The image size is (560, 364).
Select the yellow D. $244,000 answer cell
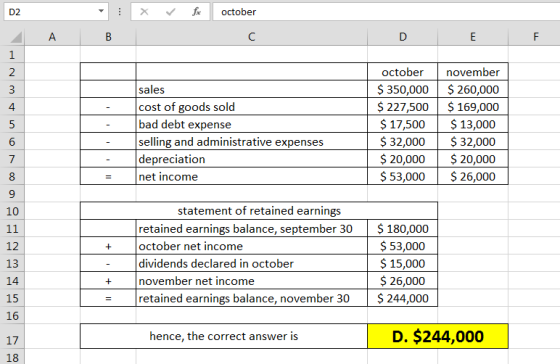pyautogui.click(x=438, y=336)
